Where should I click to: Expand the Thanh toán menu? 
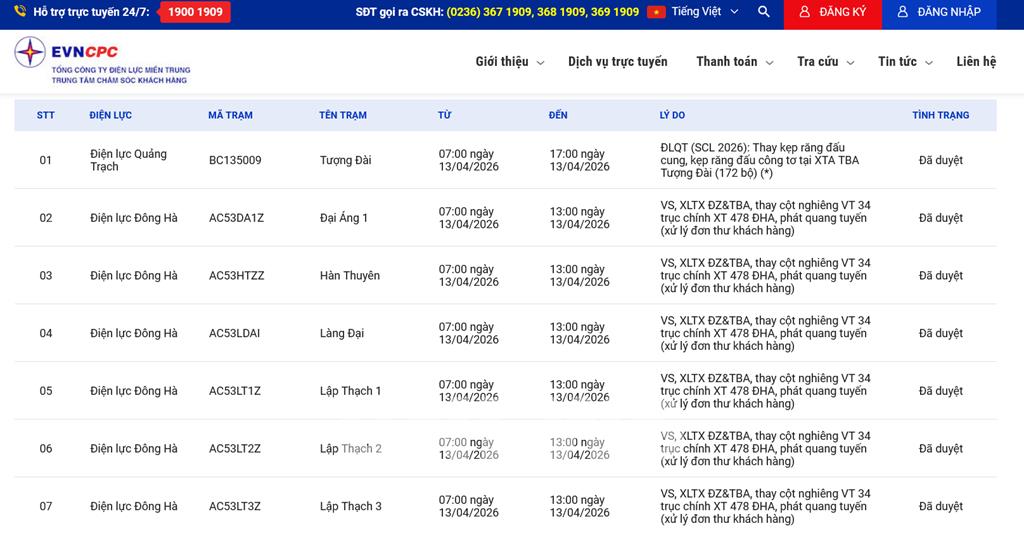pos(735,62)
